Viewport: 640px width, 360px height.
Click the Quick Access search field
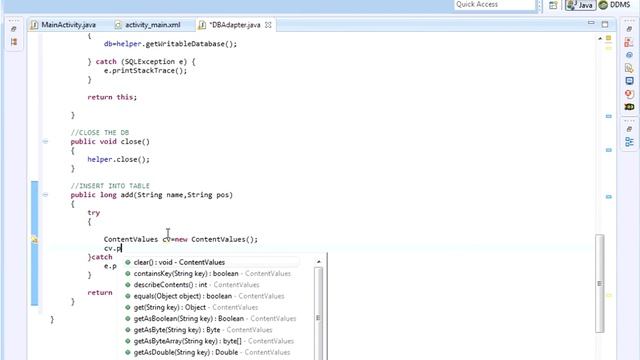pos(495,4)
